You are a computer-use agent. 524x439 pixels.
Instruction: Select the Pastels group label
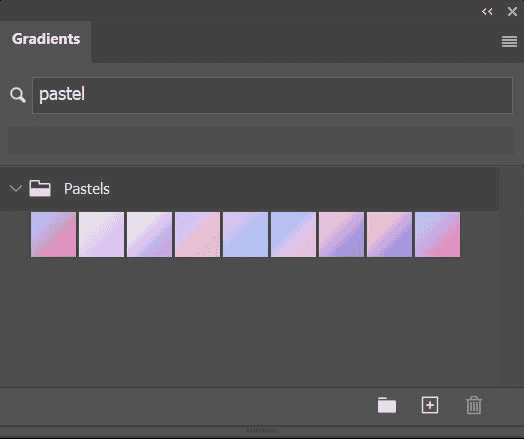tap(87, 189)
